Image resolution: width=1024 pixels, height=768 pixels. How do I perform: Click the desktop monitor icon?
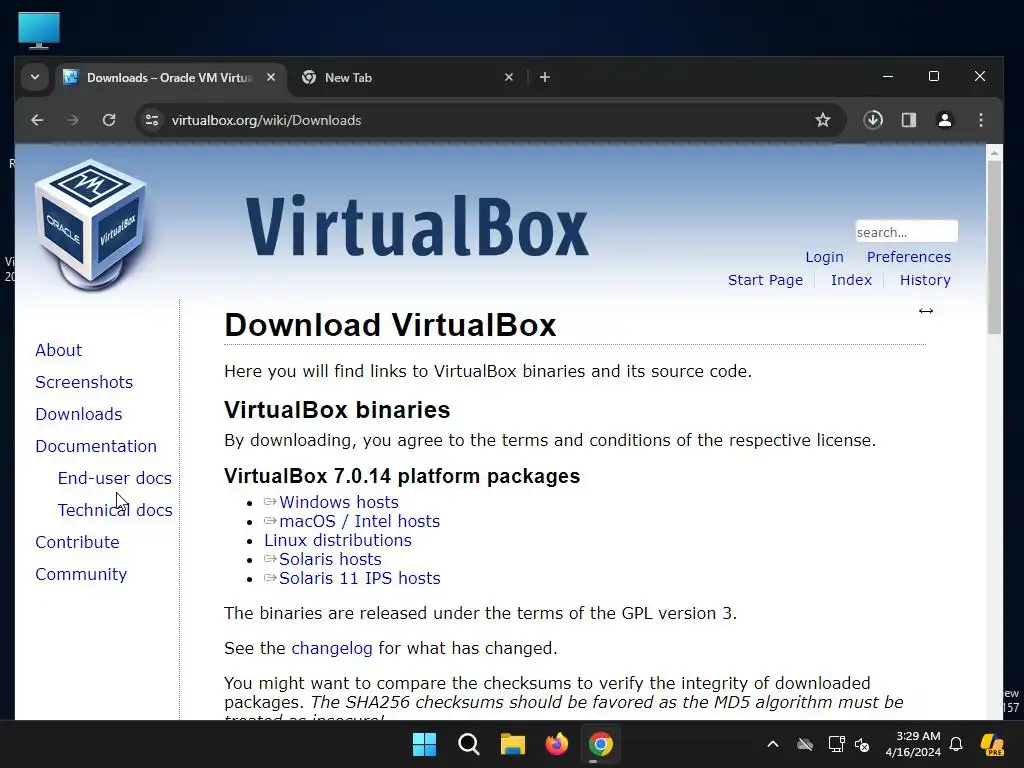click(39, 30)
